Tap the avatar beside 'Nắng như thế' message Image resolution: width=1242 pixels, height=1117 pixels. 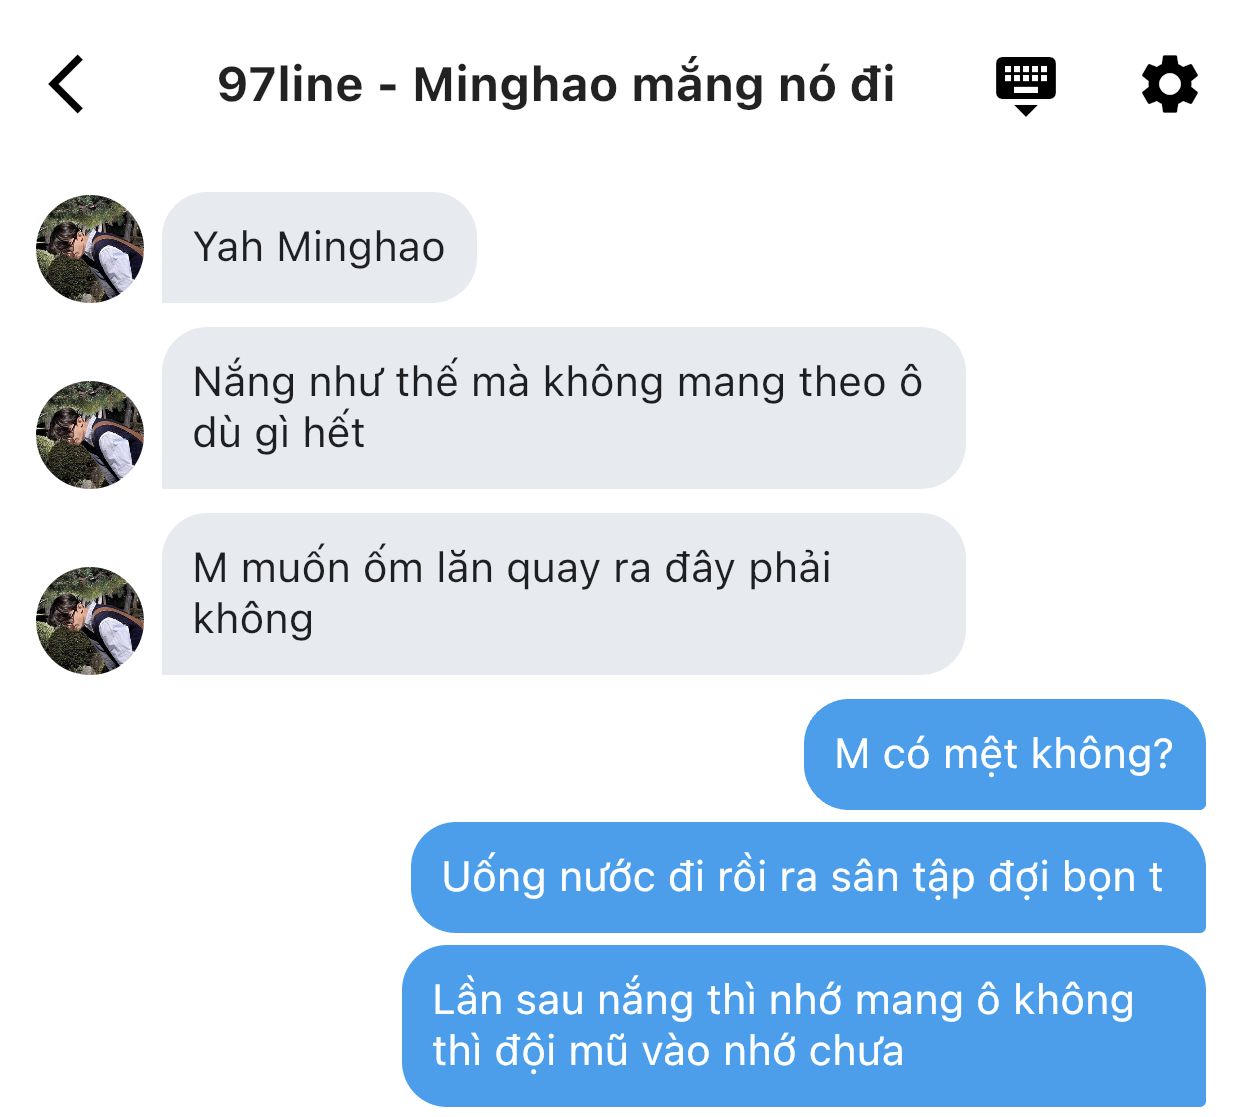[90, 434]
